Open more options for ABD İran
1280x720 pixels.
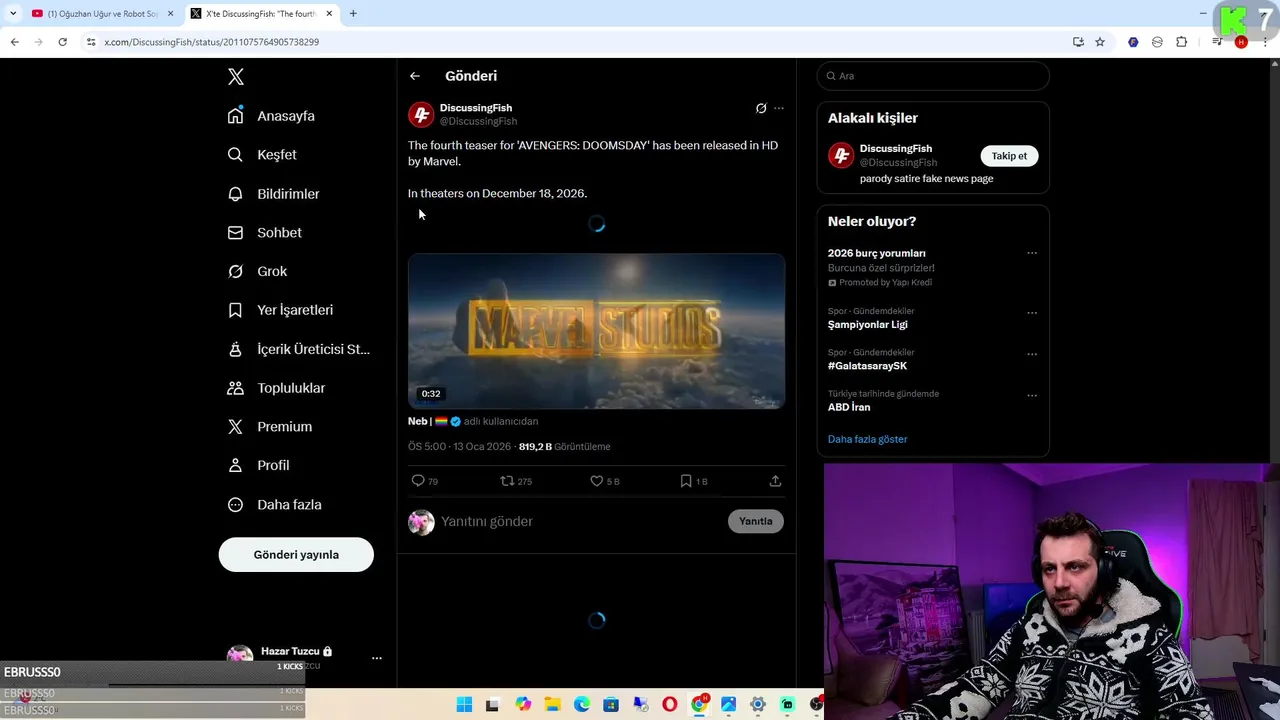pos(1032,395)
